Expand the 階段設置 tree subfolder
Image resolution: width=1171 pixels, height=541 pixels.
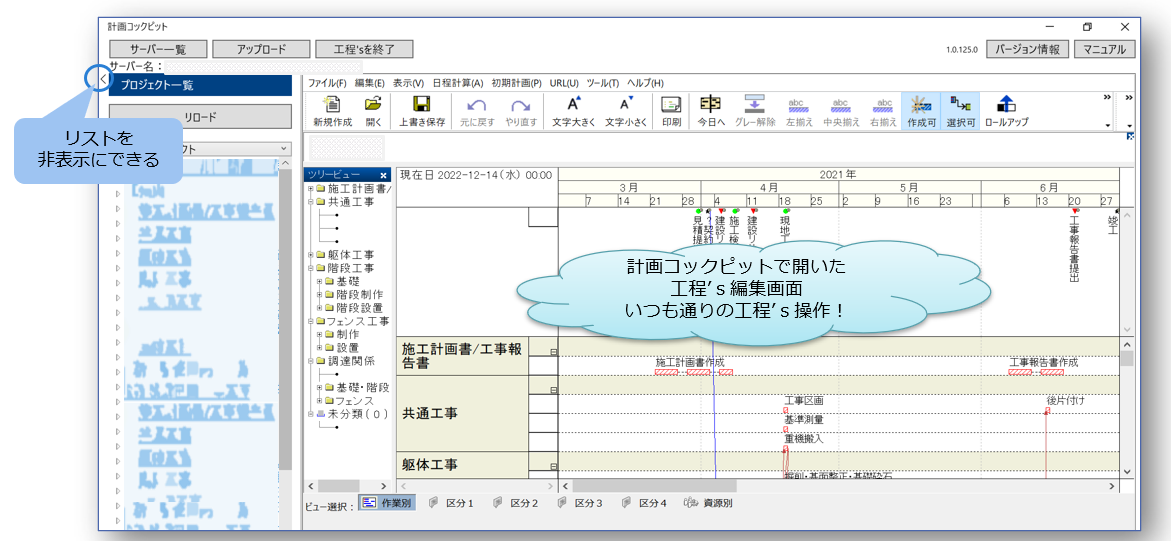[320, 308]
